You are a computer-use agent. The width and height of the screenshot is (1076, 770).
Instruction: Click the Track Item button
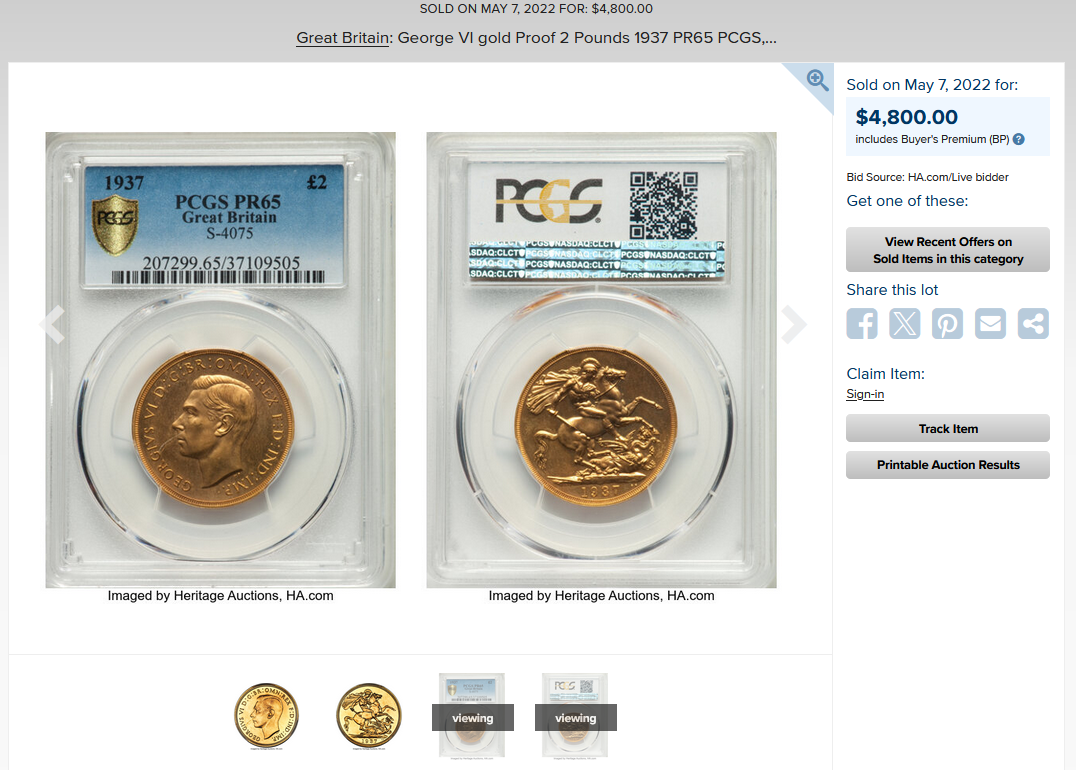tap(948, 428)
